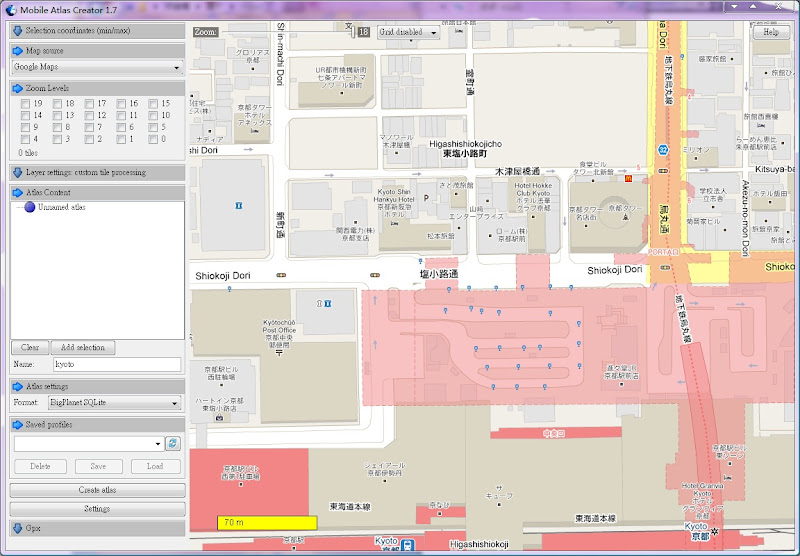Click the Clear button

(x=30, y=347)
